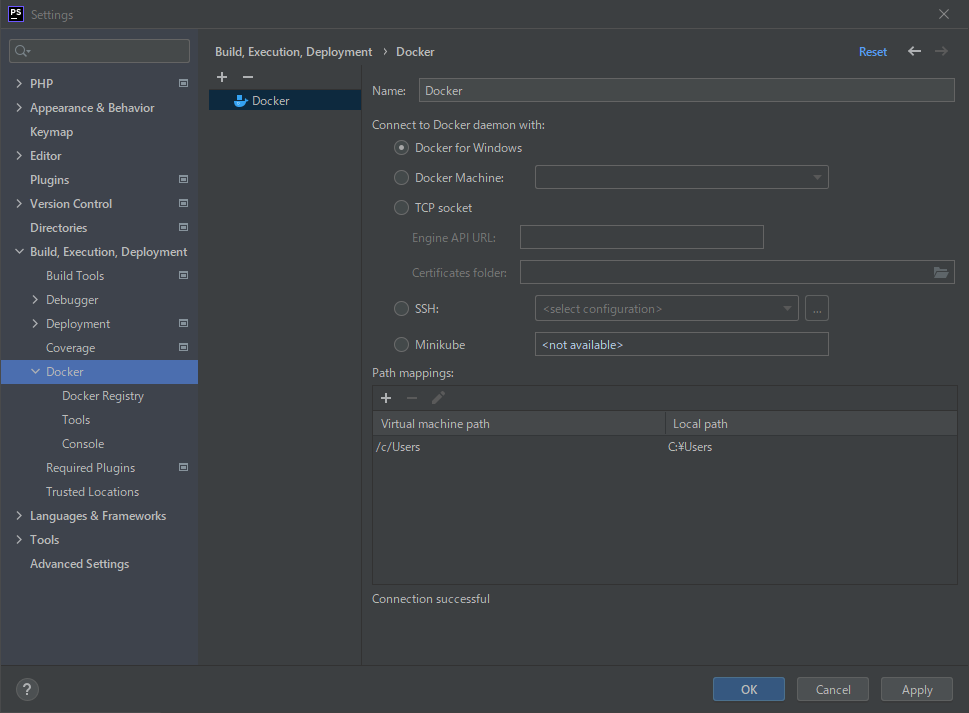Image resolution: width=969 pixels, height=713 pixels.
Task: Click the Reset link
Action: coord(872,52)
